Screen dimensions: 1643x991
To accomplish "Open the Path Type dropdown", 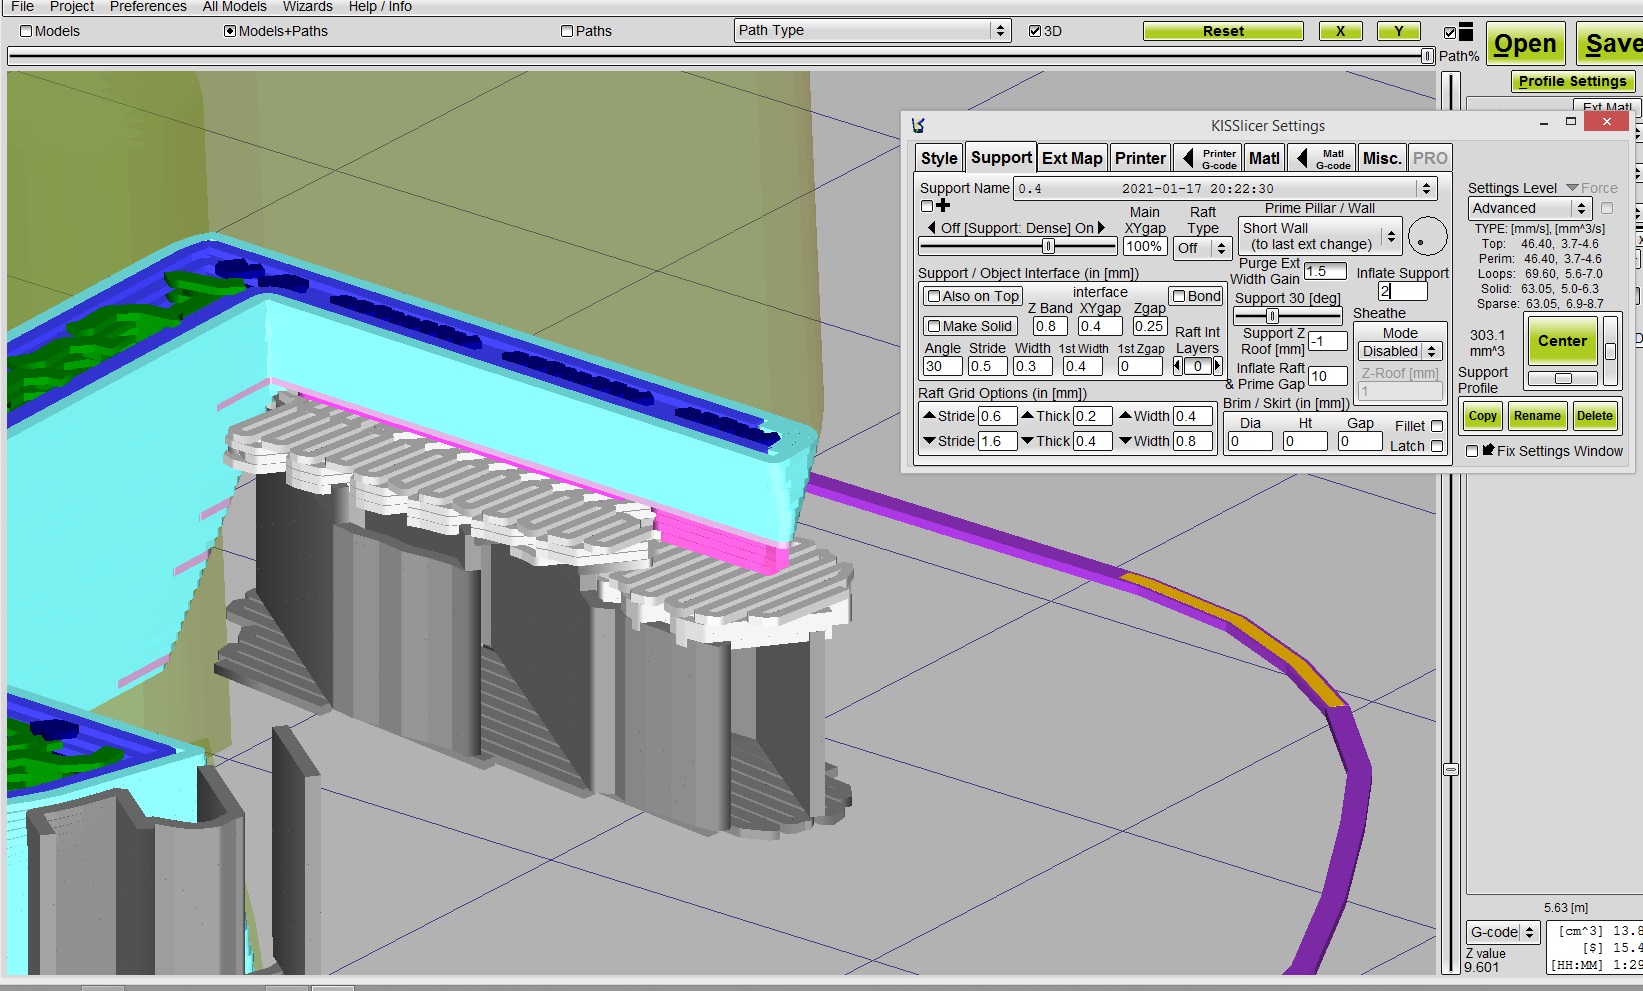I will tap(871, 31).
